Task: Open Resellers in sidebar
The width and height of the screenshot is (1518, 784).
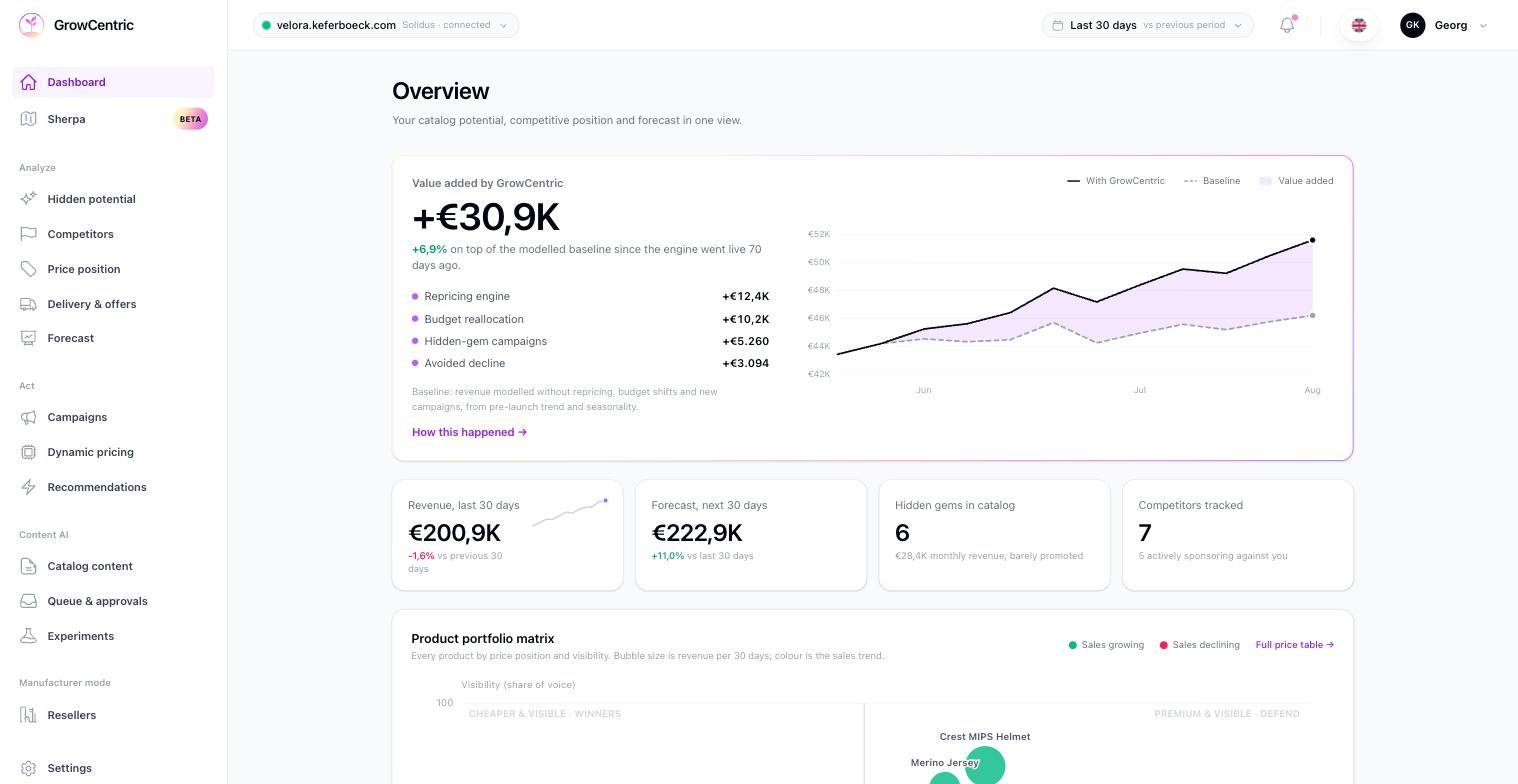Action: 114,715
